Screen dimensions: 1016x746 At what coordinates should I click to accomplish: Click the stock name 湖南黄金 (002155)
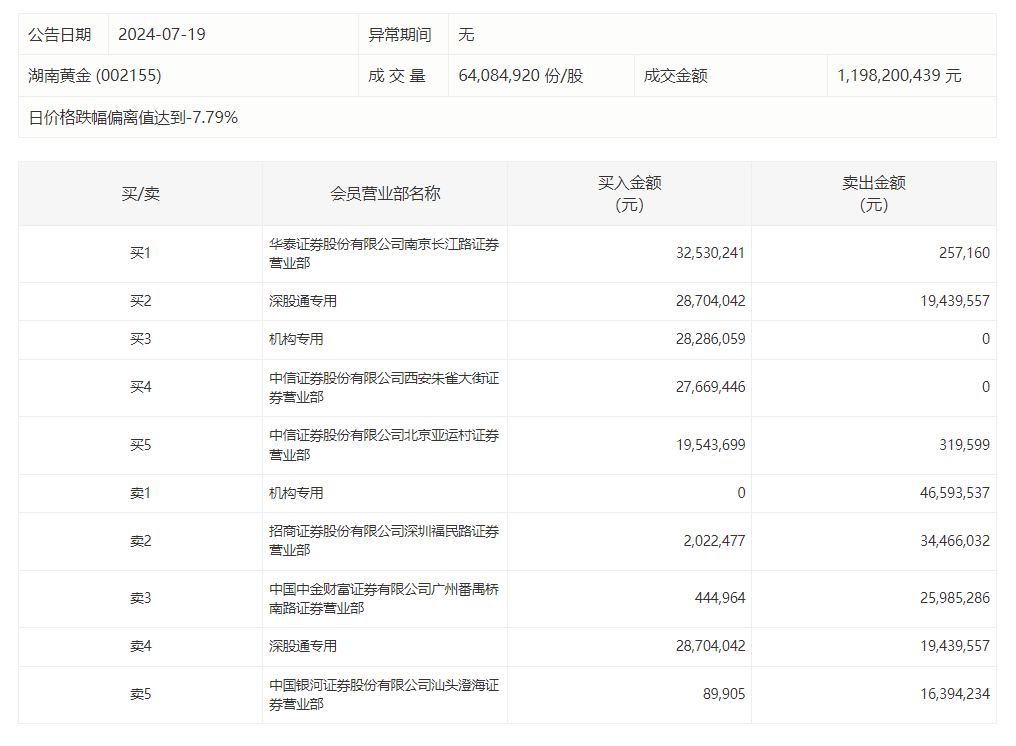(x=95, y=76)
